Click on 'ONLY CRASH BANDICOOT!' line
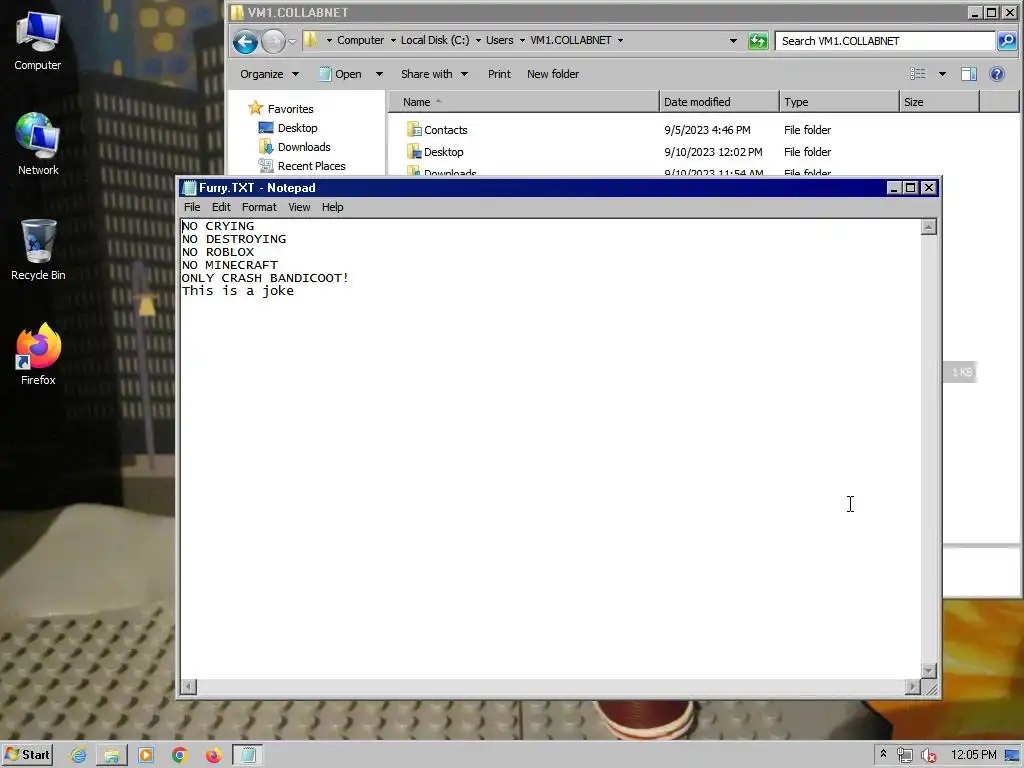Viewport: 1024px width, 768px height. point(265,278)
